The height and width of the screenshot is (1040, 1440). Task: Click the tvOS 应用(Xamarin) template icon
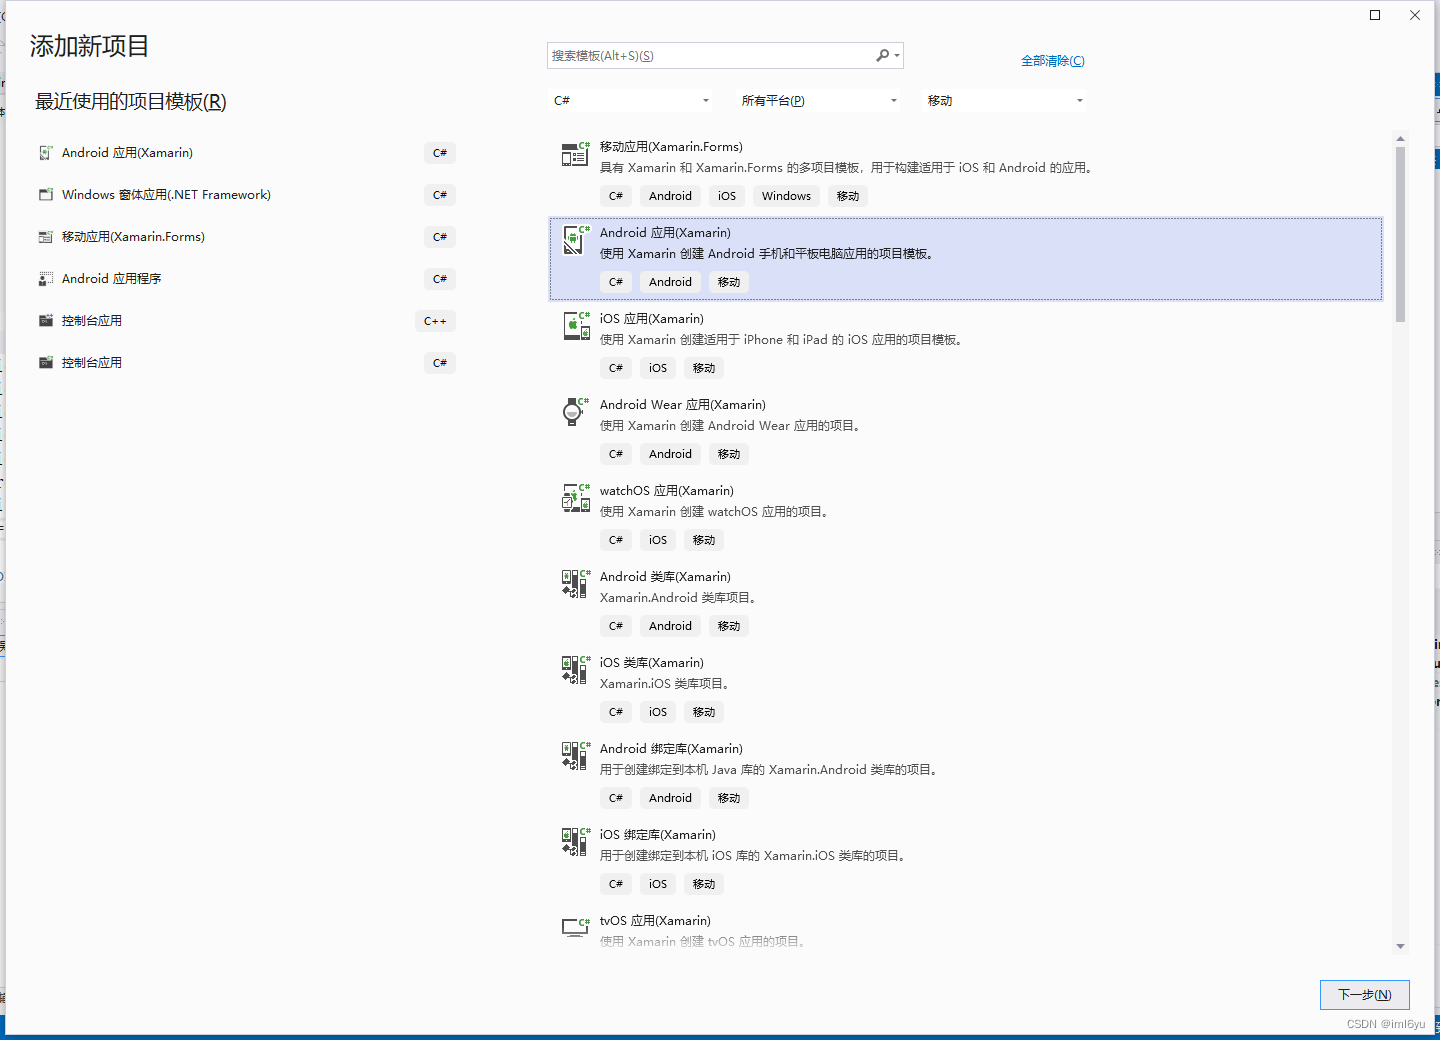tap(575, 927)
